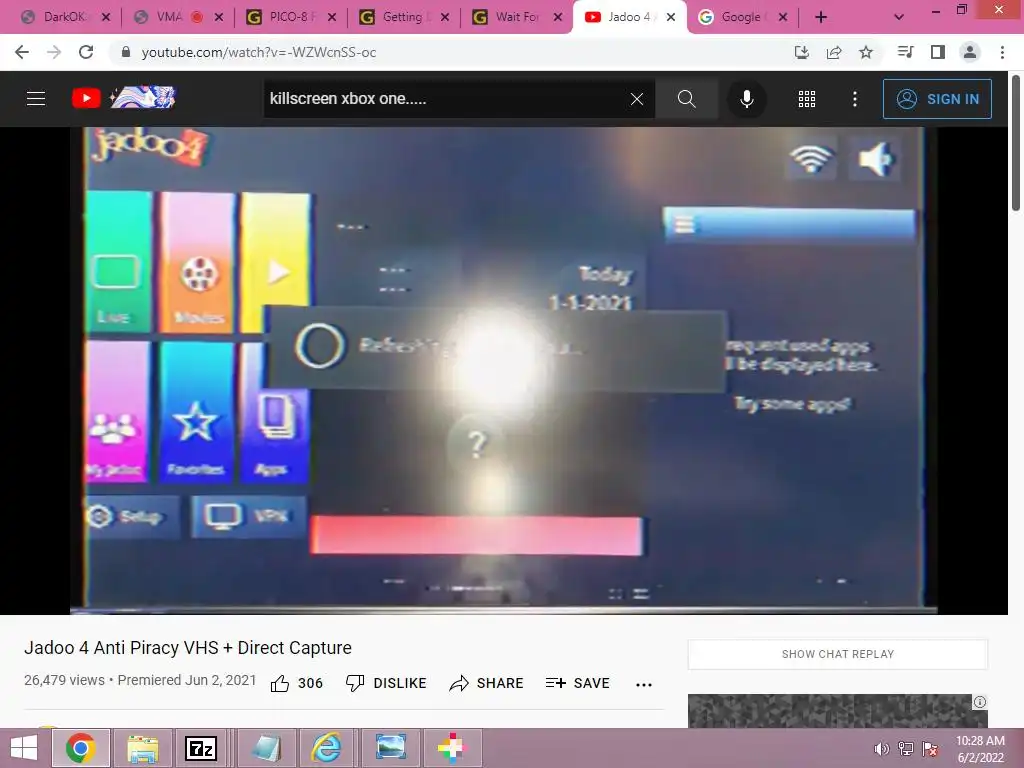Close the Jadoo 4 tab
Screen dimensions: 1024x768
[x=671, y=17]
